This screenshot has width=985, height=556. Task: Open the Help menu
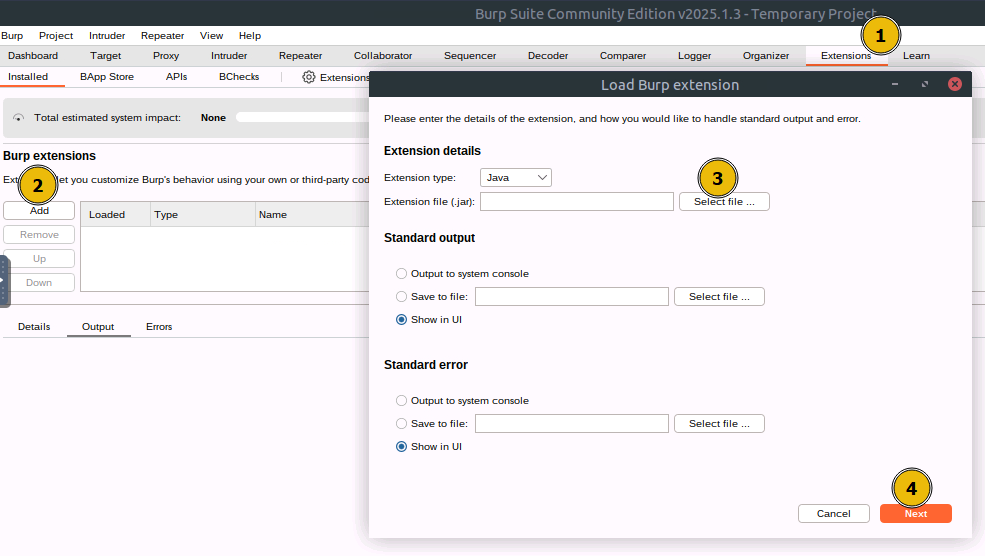pyautogui.click(x=249, y=36)
